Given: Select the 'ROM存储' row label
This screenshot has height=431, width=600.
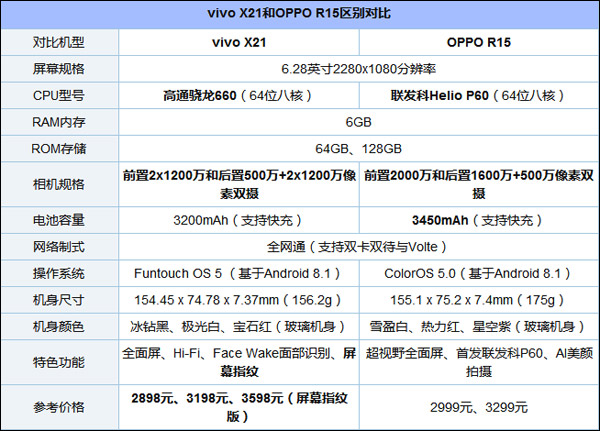Looking at the screenshot, I should (59, 149).
